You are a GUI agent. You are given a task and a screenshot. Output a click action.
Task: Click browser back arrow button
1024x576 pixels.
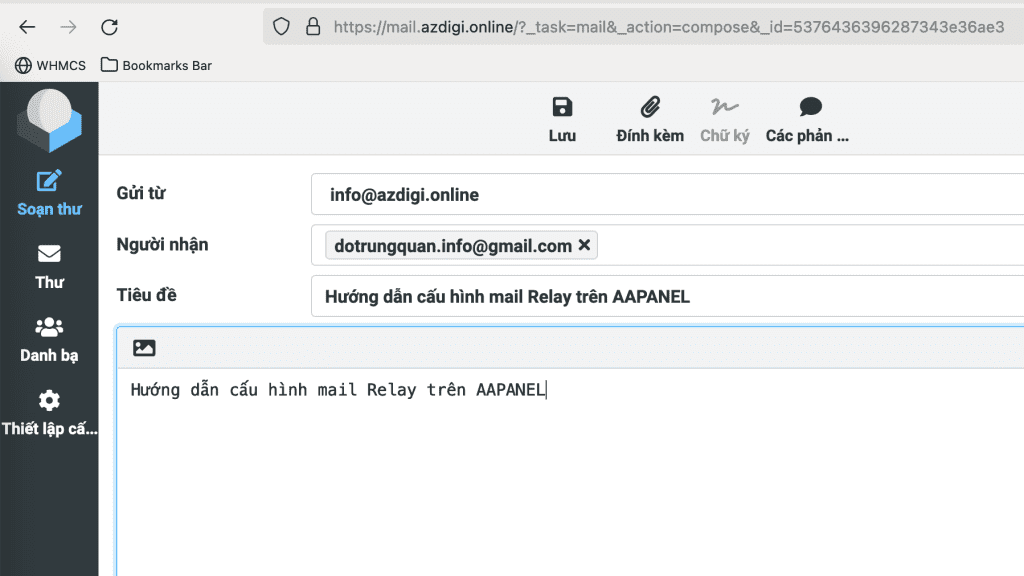(x=27, y=27)
